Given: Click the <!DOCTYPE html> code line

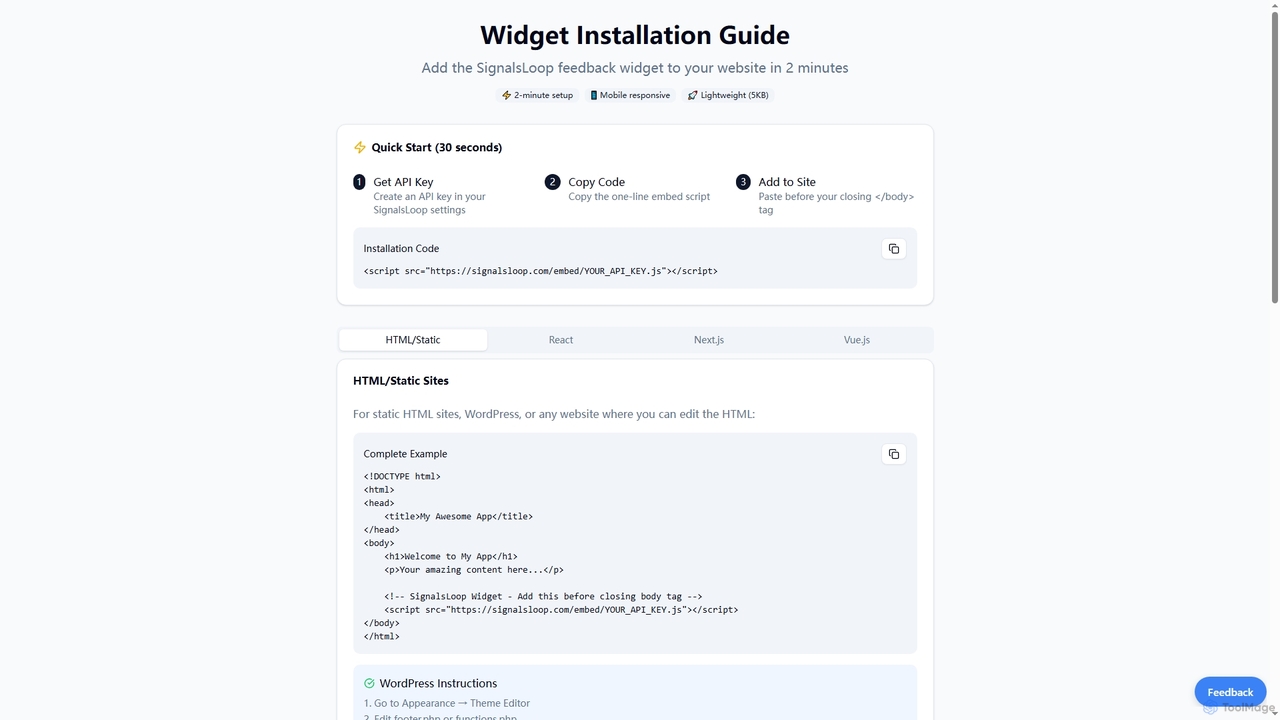Looking at the screenshot, I should tap(402, 477).
